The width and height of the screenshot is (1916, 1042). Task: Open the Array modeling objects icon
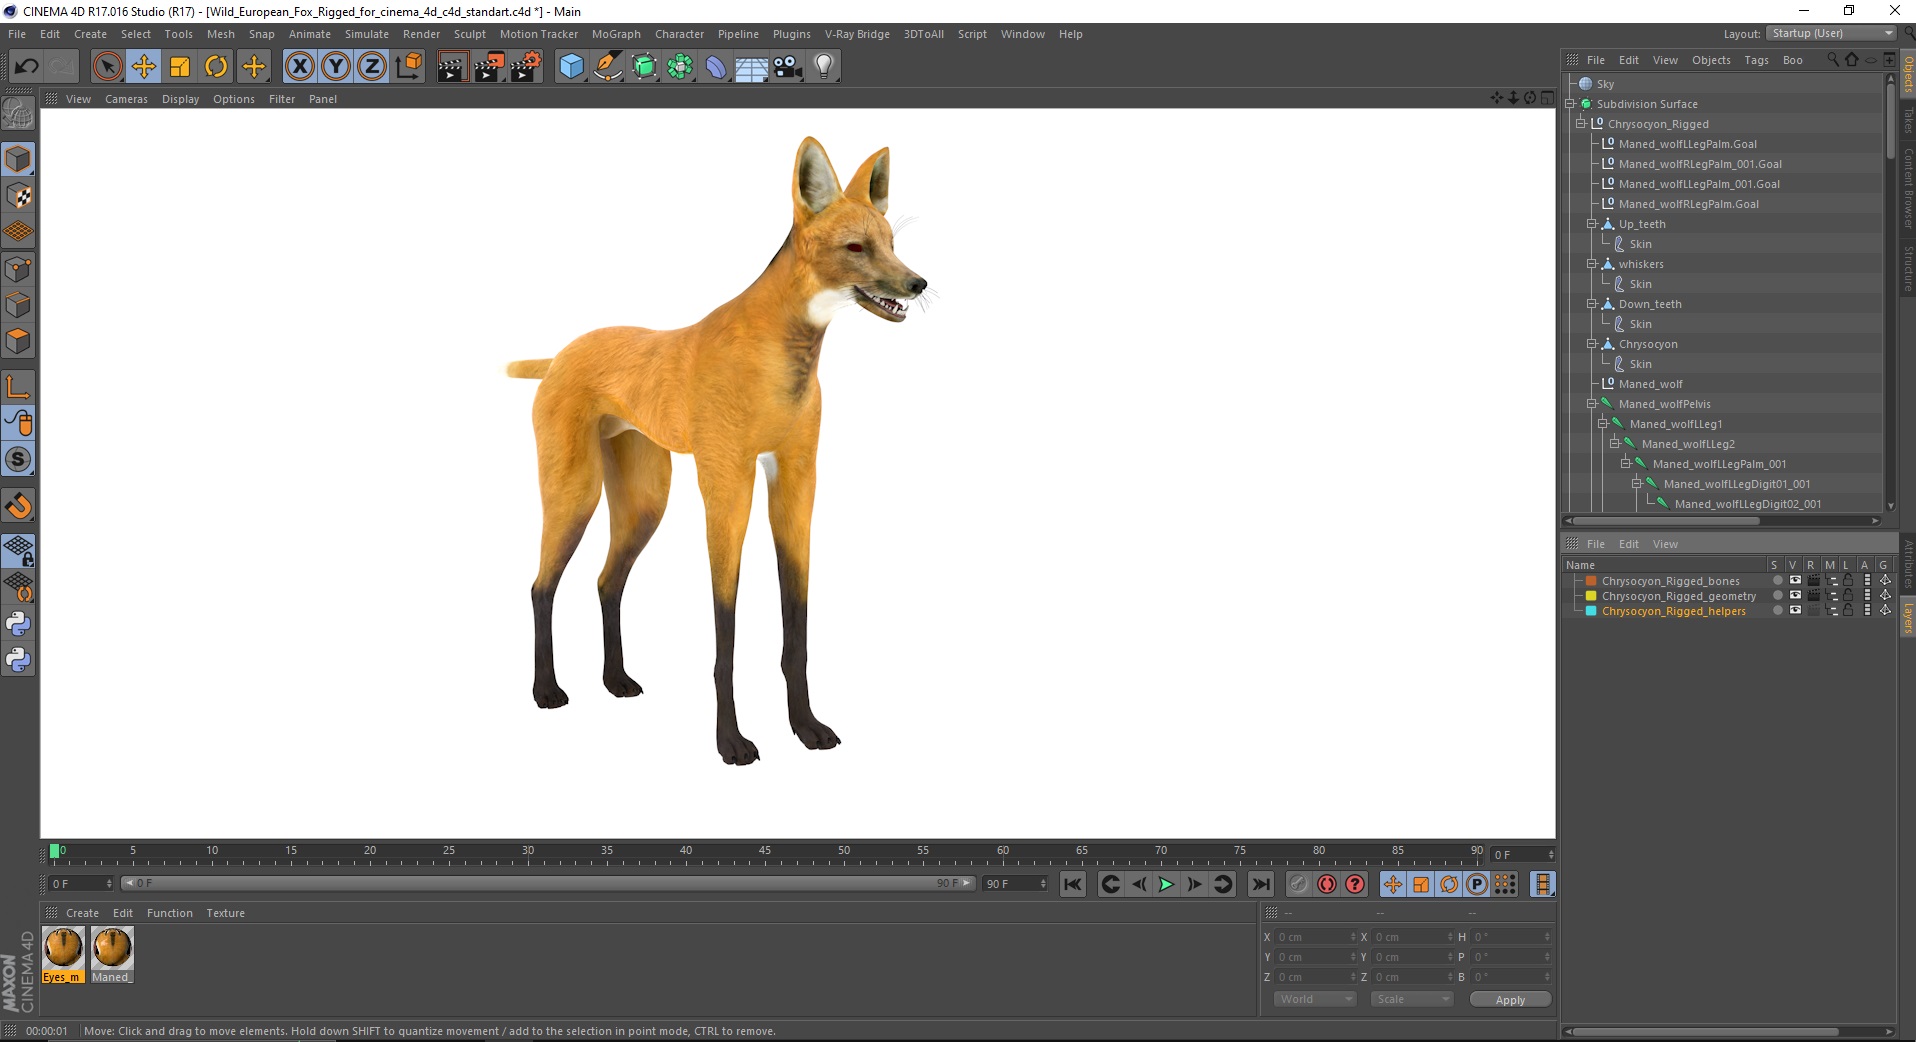click(x=681, y=67)
